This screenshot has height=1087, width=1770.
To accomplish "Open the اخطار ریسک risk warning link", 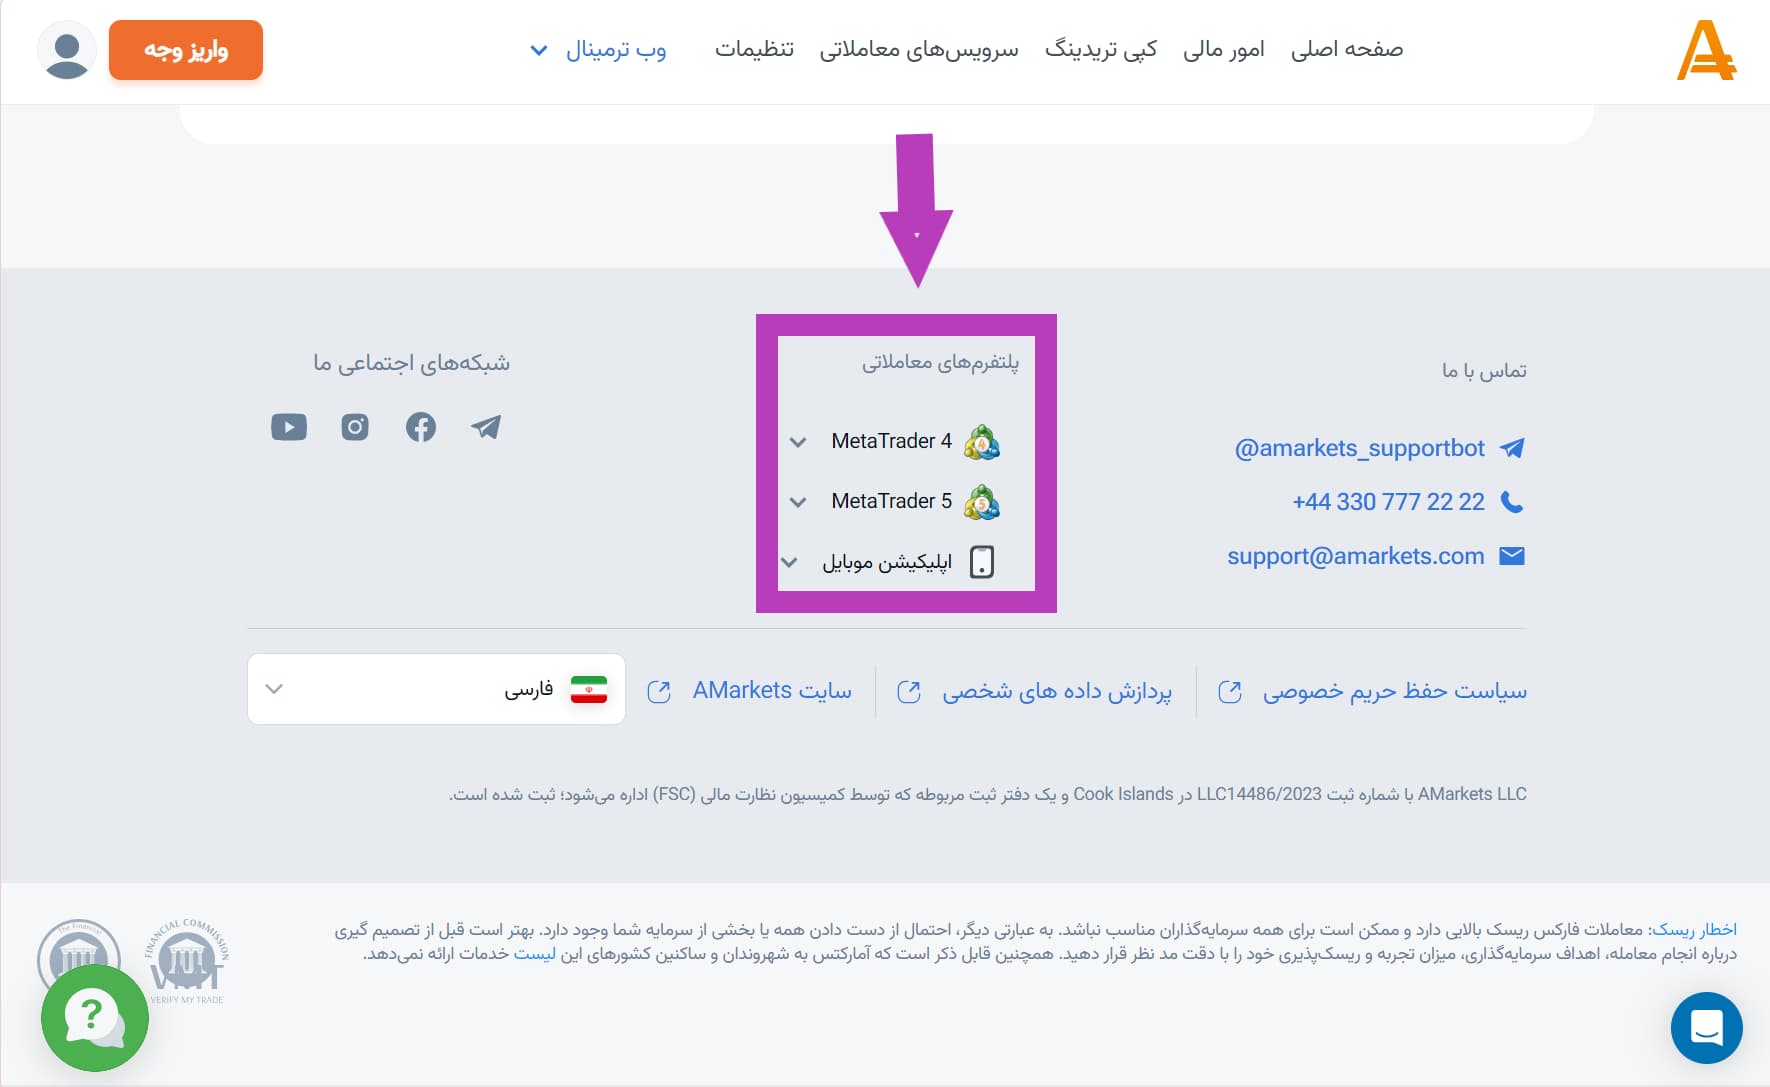I will click(1693, 929).
